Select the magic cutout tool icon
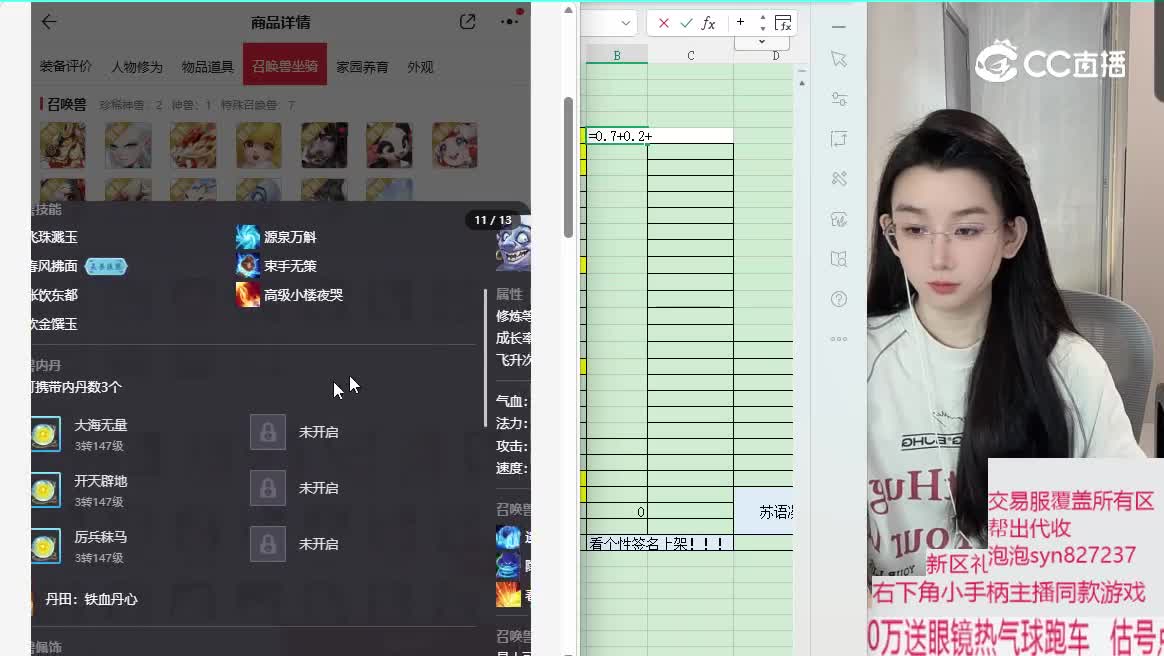 (x=838, y=180)
